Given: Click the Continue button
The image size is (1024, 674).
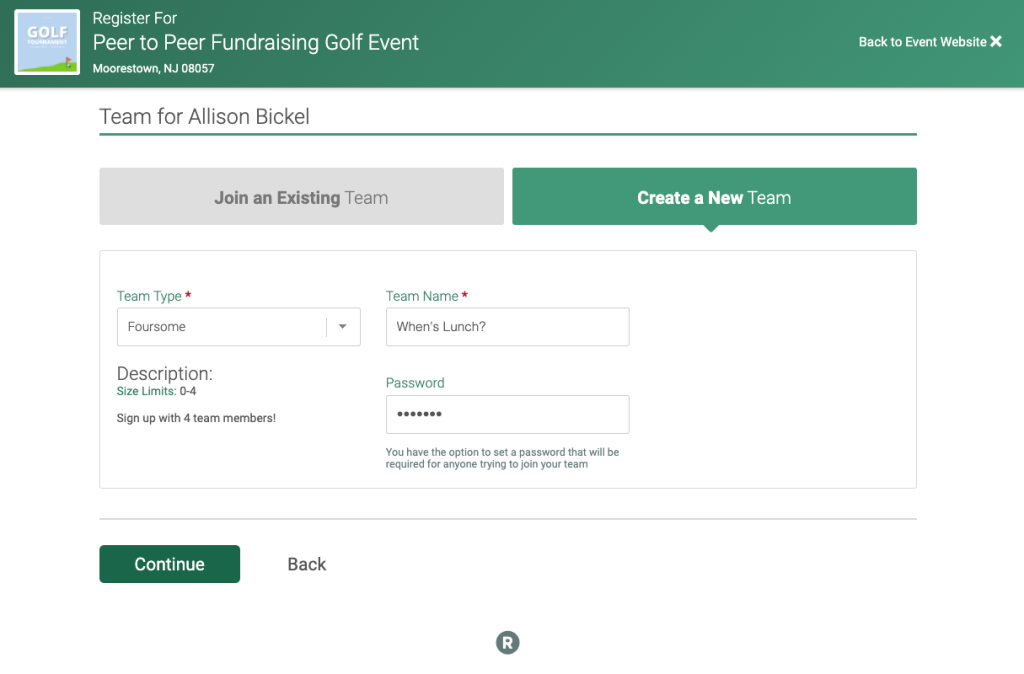Looking at the screenshot, I should (169, 564).
